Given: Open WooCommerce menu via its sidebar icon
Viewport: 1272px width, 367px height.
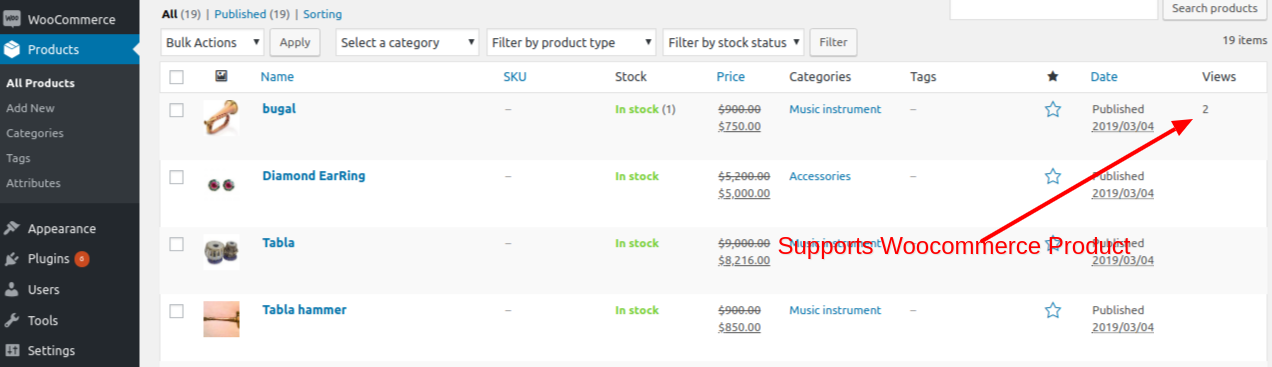Looking at the screenshot, I should tap(11, 20).
